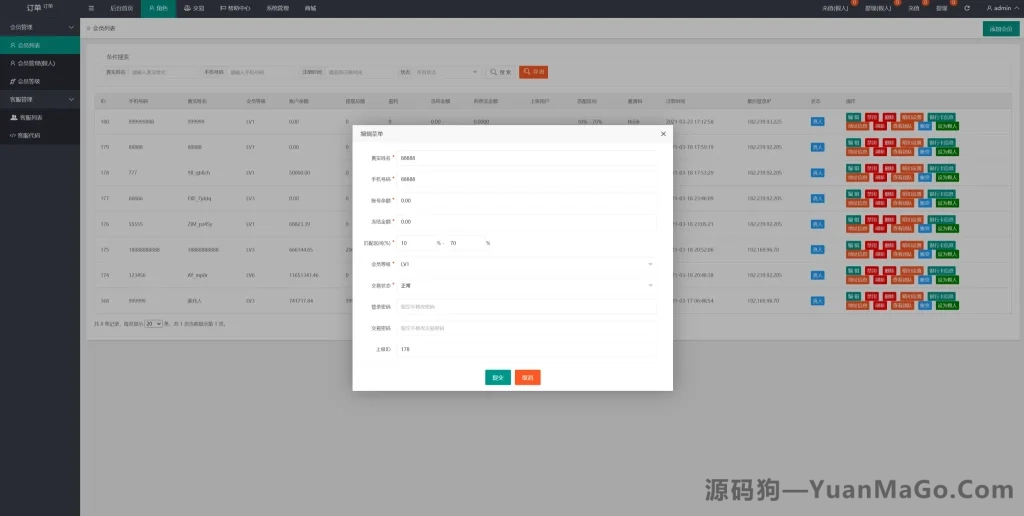Open the second 会员 sidebar item with person icon
1024x516 pixels.
pyautogui.click(x=40, y=63)
